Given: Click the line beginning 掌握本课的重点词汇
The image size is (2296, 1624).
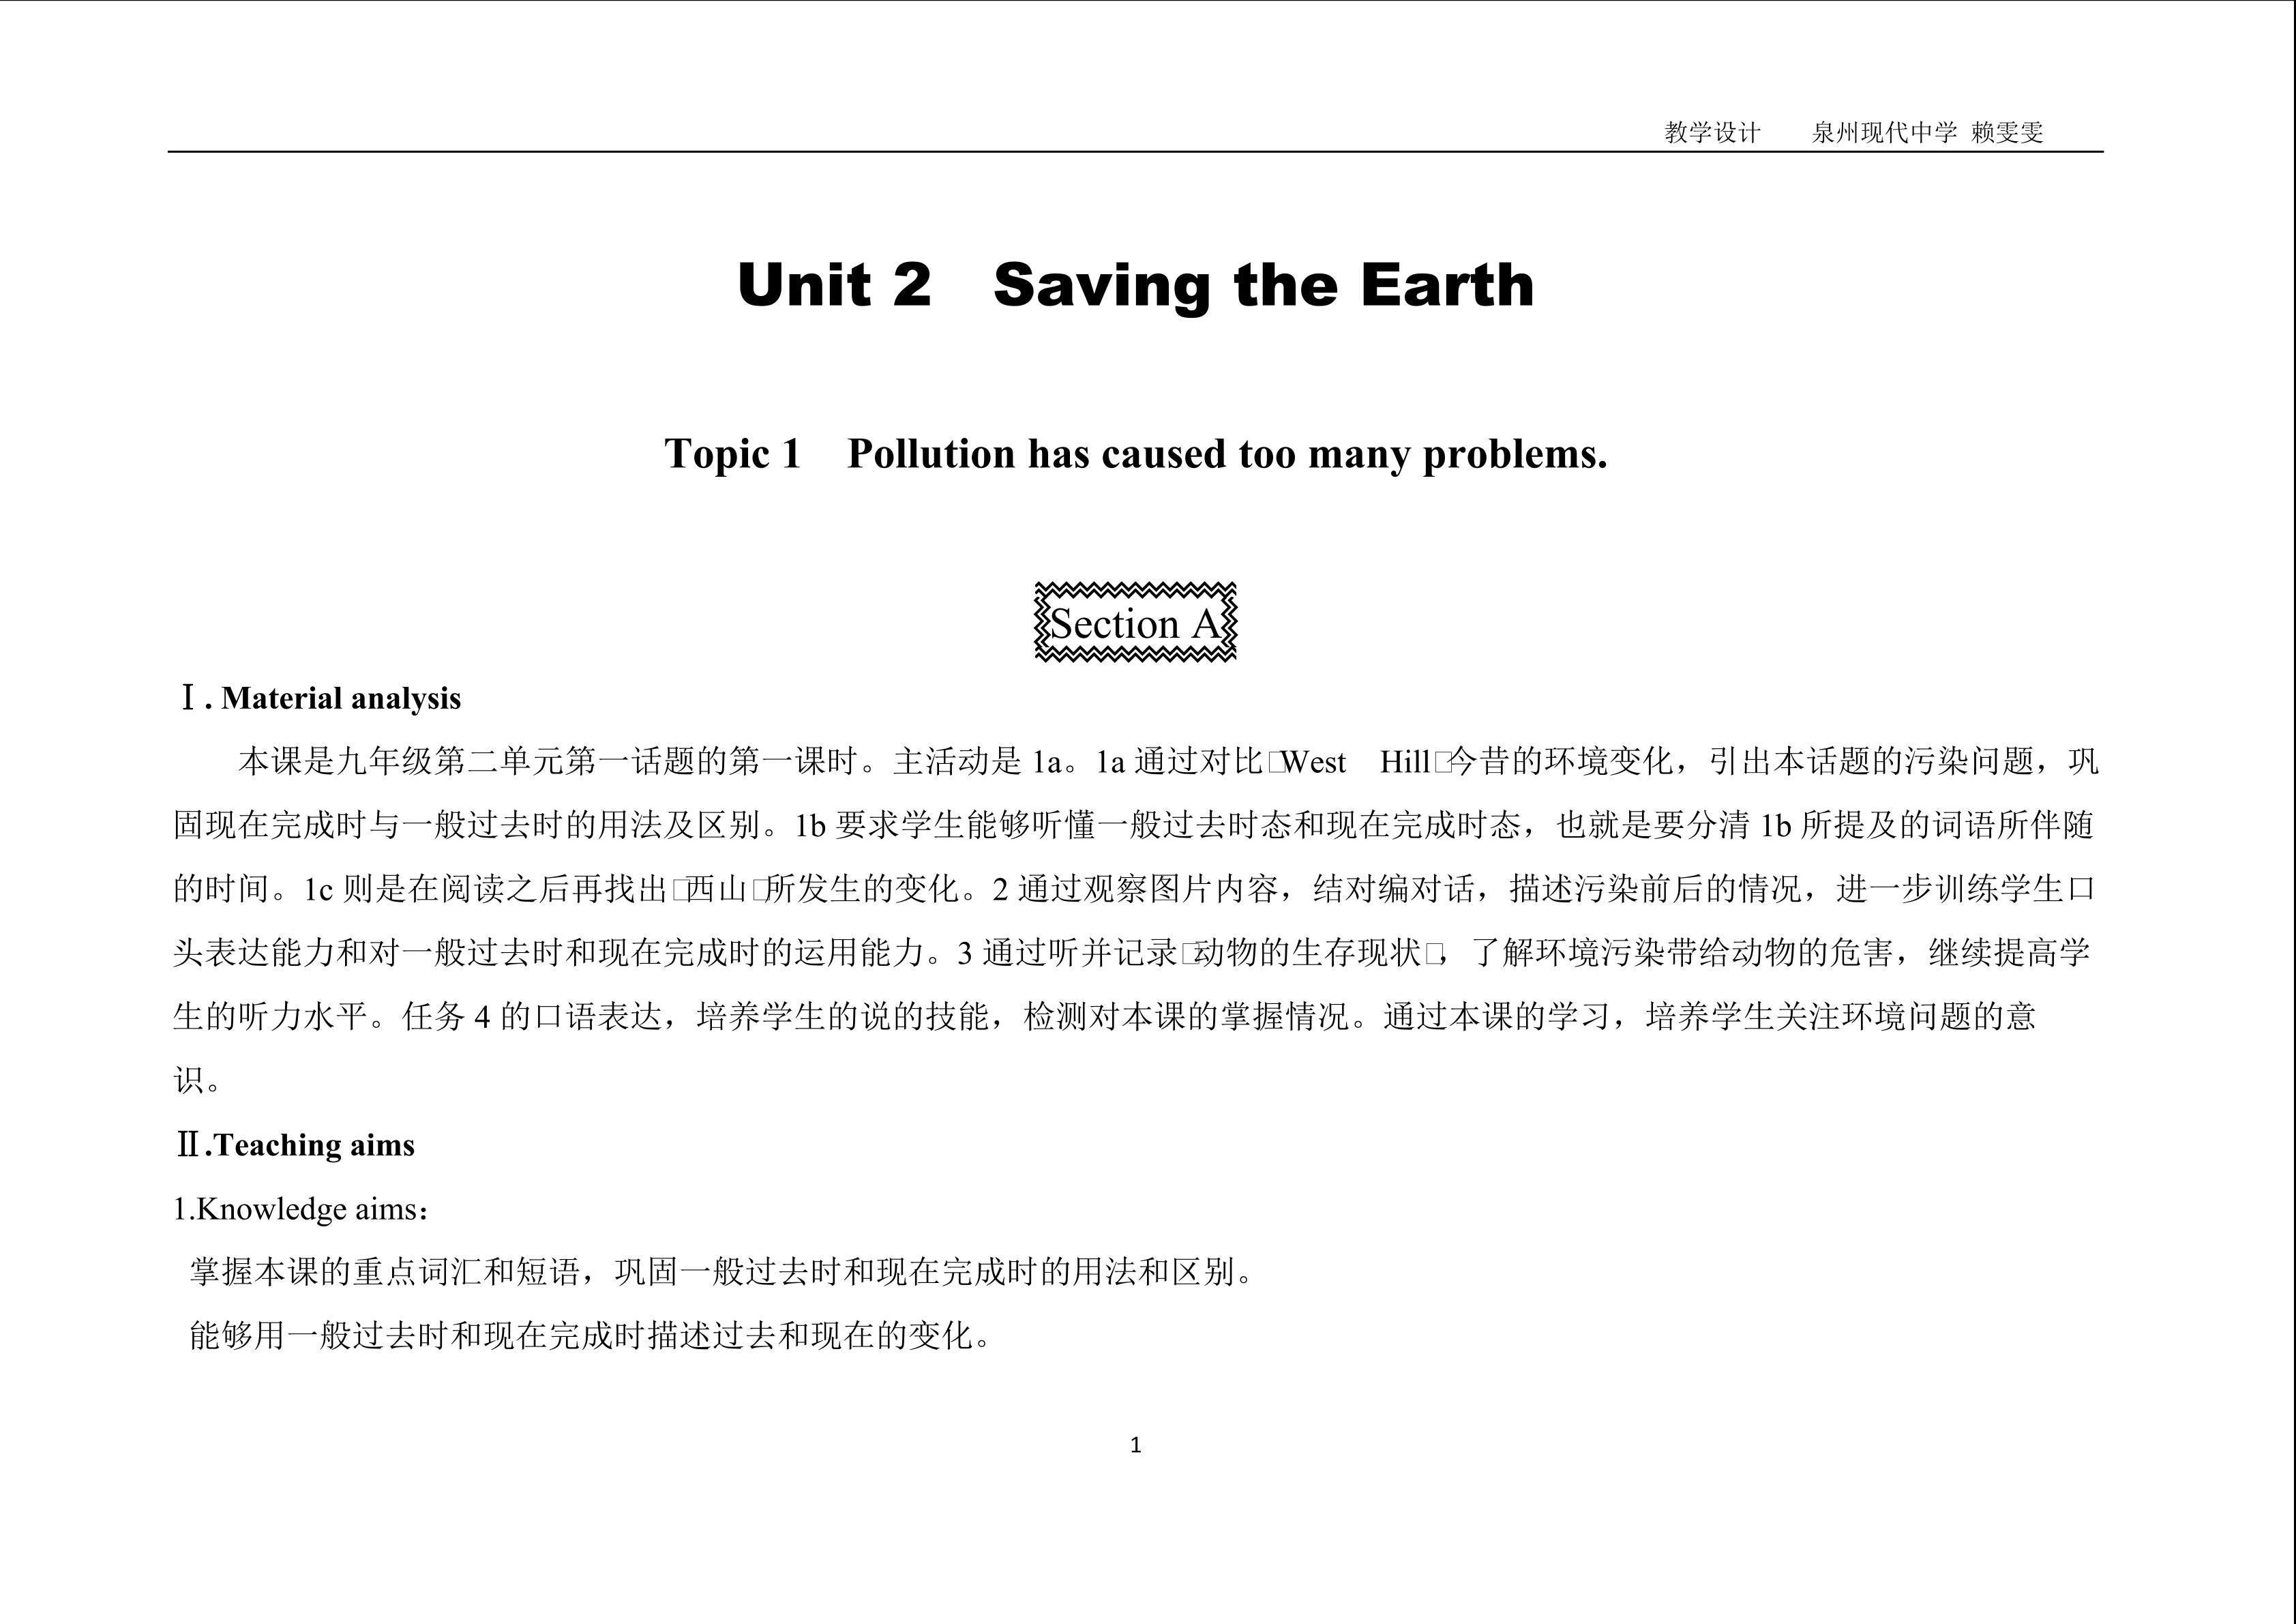Looking at the screenshot, I should tap(721, 1272).
